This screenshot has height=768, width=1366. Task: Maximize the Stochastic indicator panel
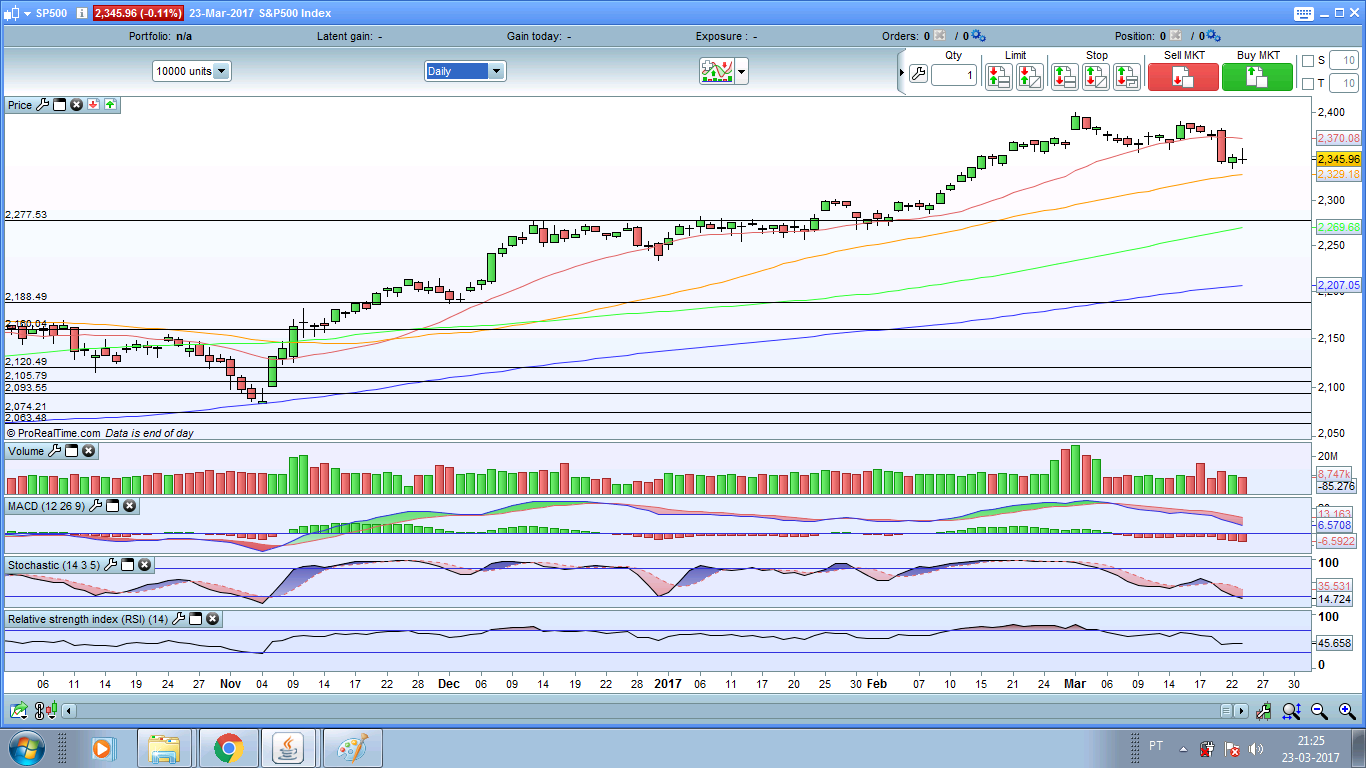127,566
